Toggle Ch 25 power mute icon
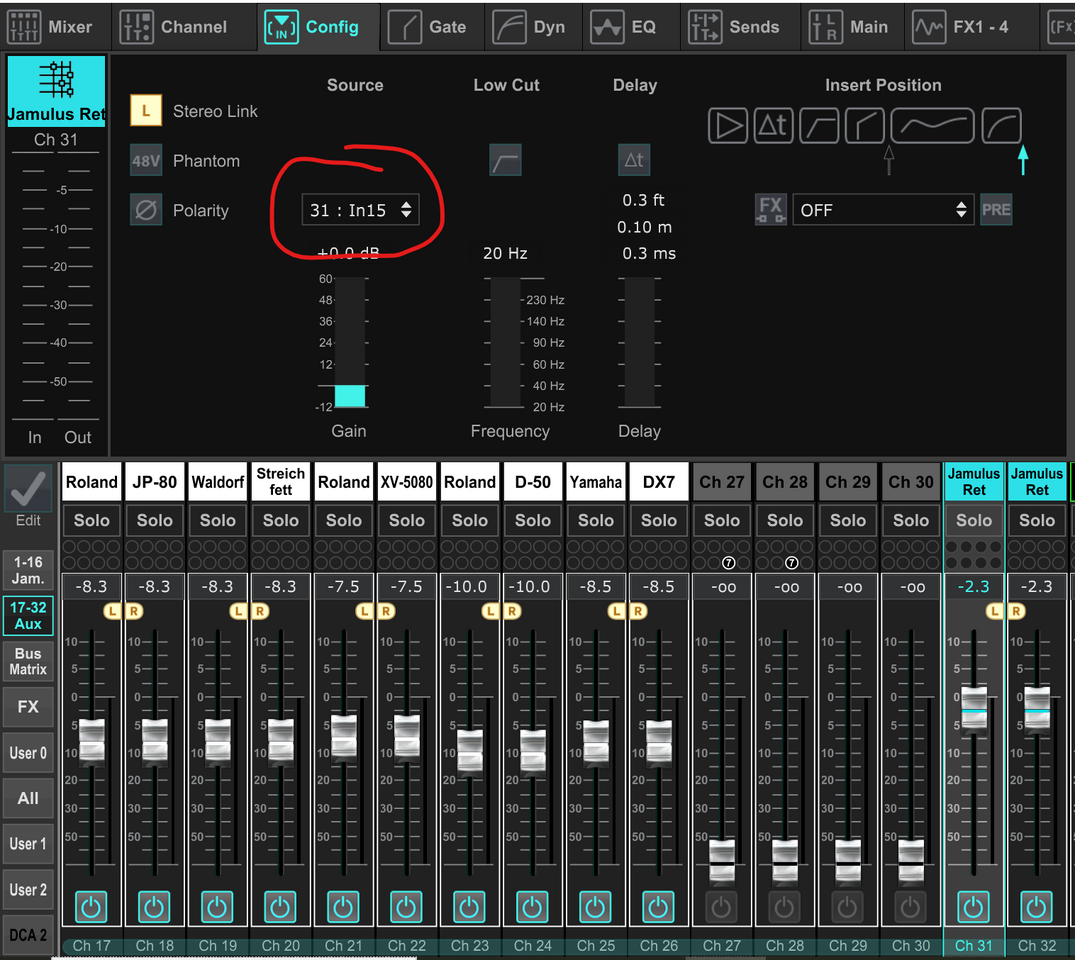Viewport: 1075px width, 960px height. point(596,907)
